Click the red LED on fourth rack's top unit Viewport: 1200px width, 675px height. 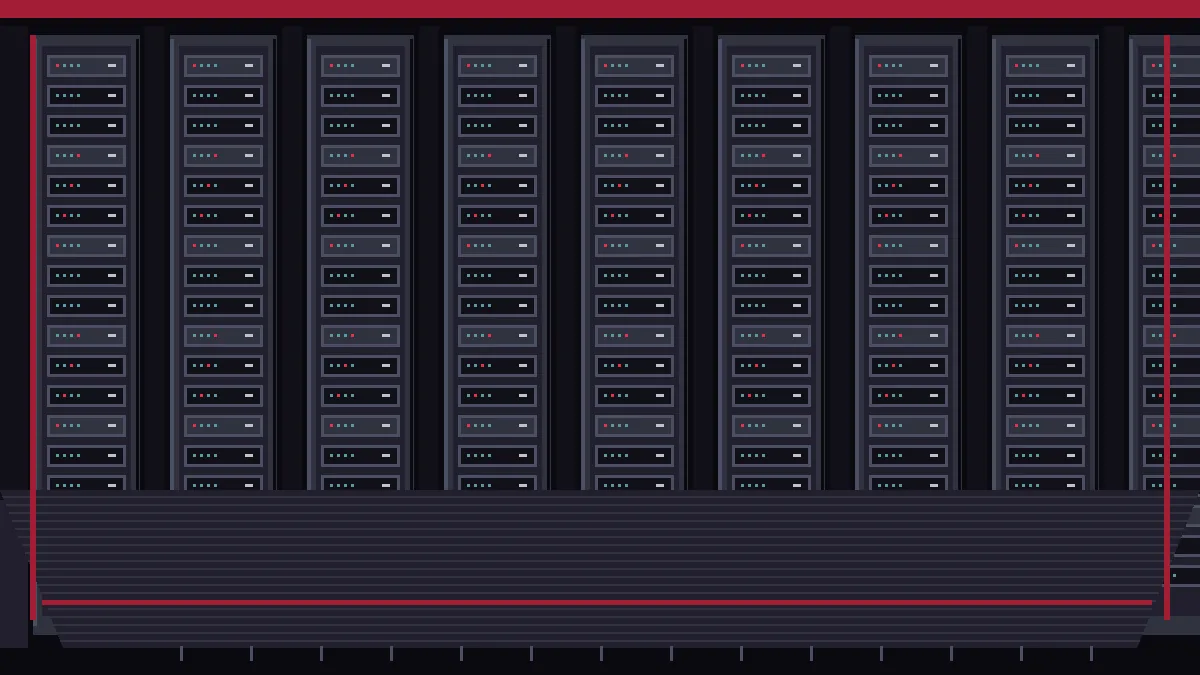point(468,66)
